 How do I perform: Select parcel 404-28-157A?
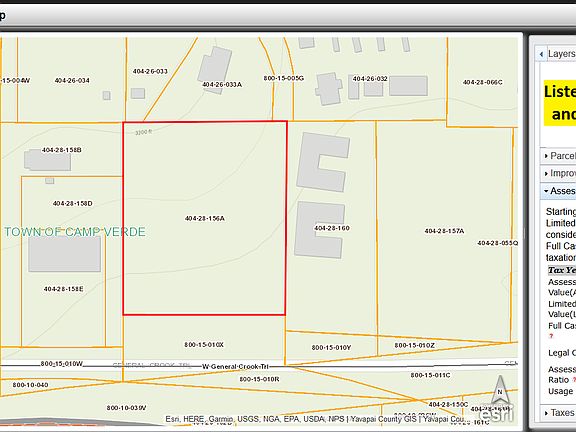pyautogui.click(x=444, y=231)
